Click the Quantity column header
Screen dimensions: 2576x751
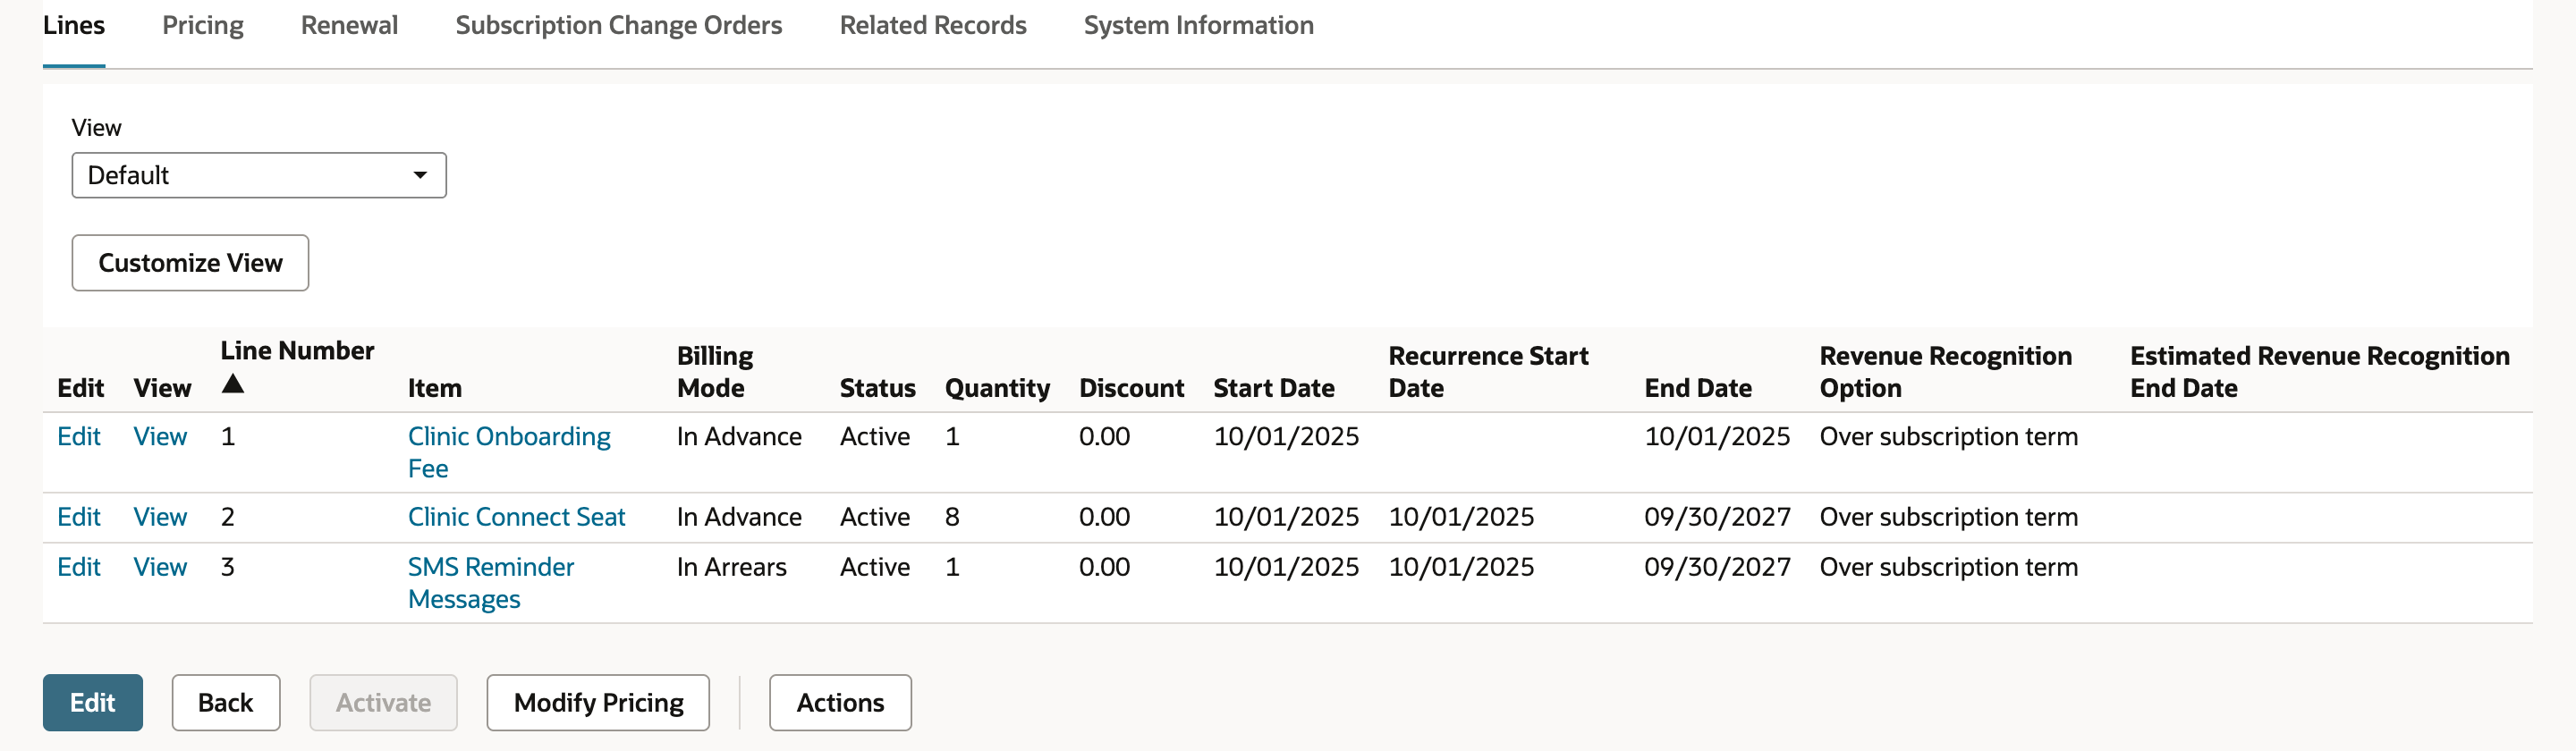pyautogui.click(x=997, y=388)
